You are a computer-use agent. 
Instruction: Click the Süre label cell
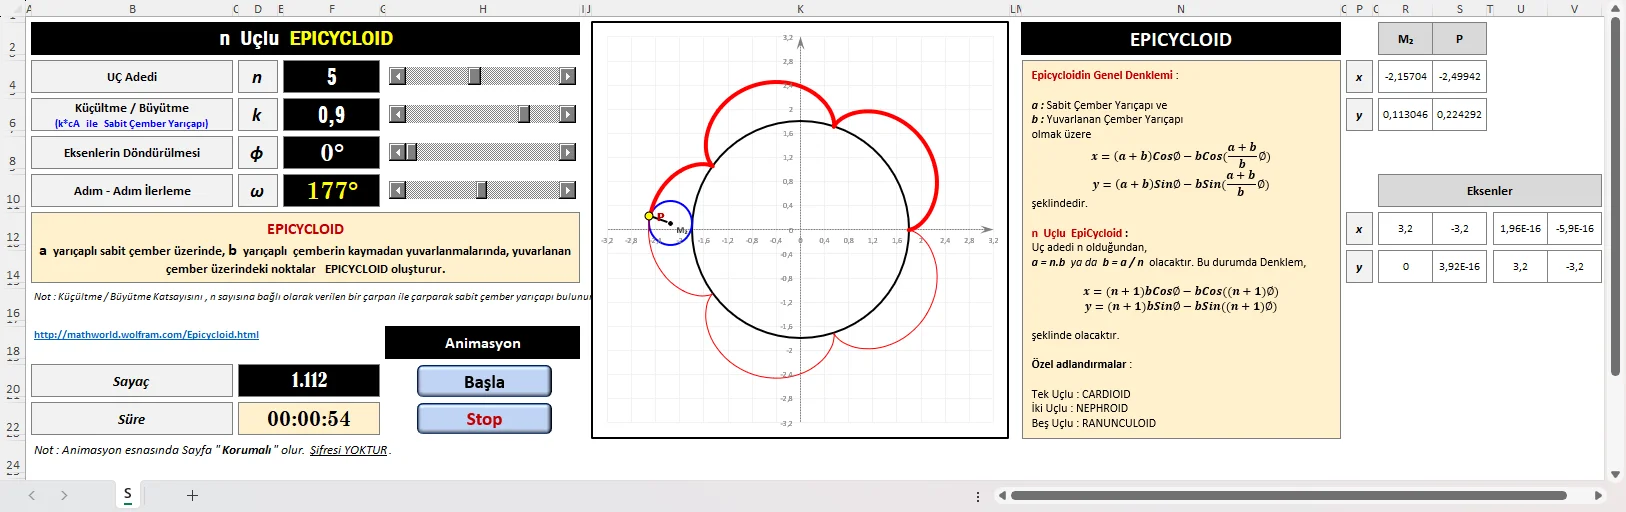pos(132,419)
